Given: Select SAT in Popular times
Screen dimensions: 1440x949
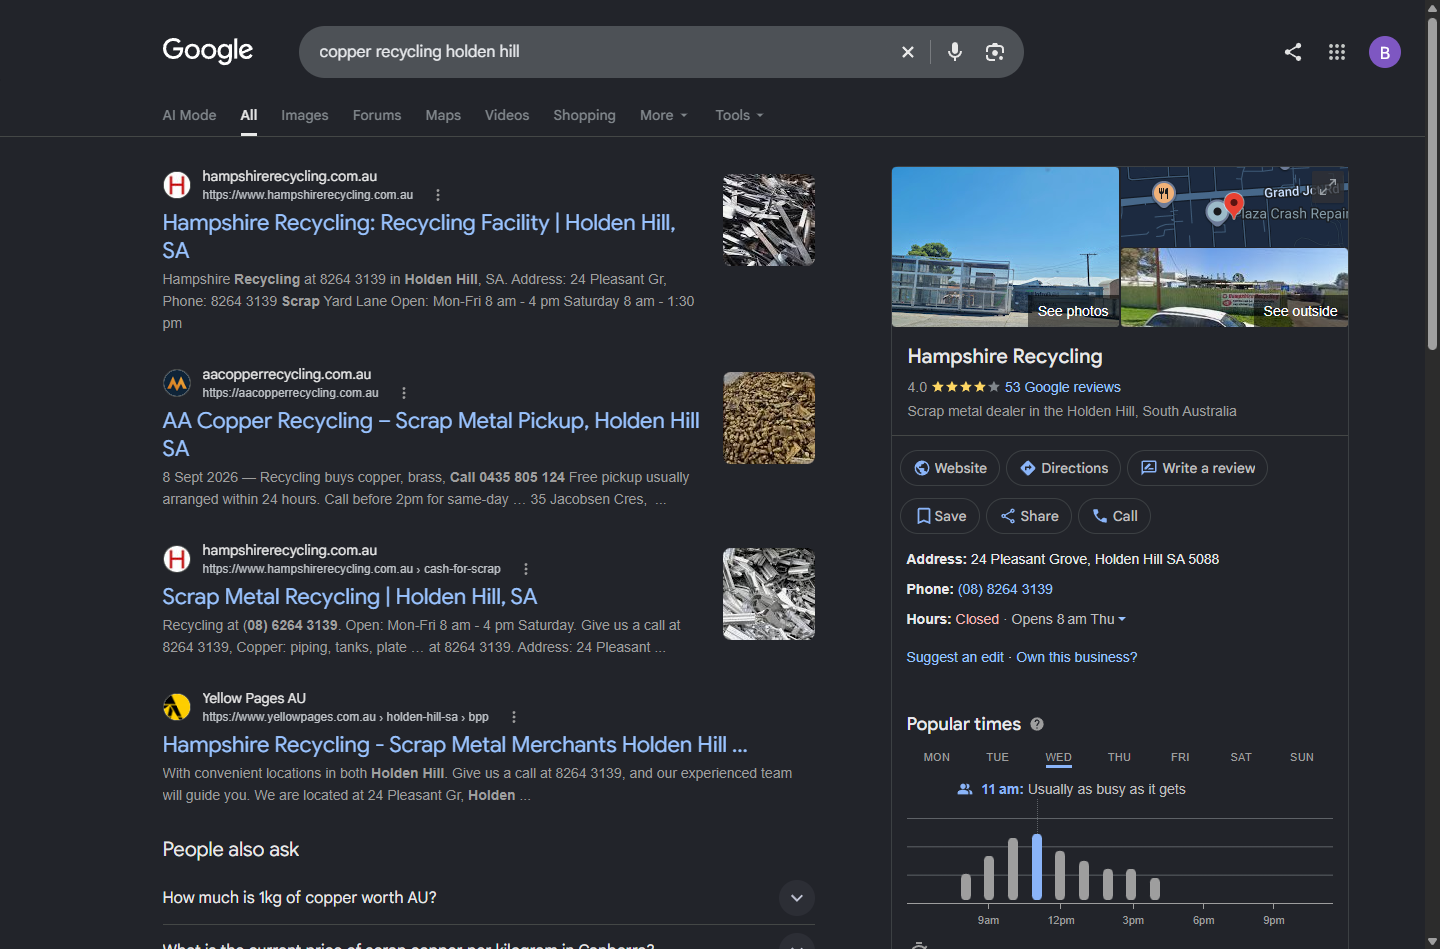Looking at the screenshot, I should coord(1241,757).
